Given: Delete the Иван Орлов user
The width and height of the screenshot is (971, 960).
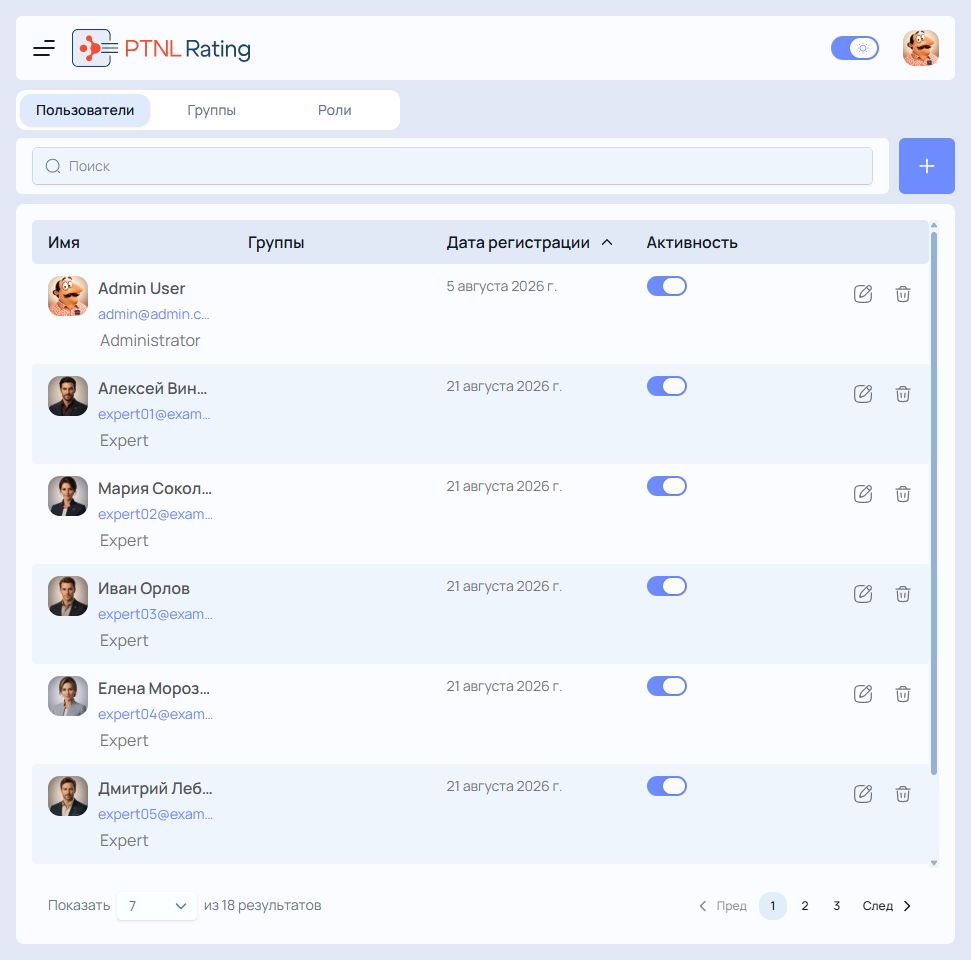Looking at the screenshot, I should click(903, 594).
